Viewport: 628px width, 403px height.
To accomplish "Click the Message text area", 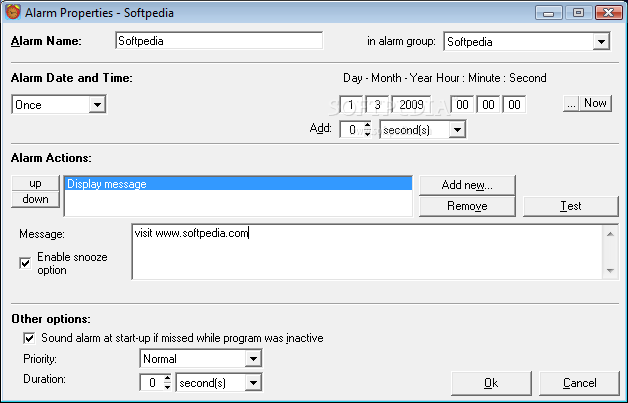I will (367, 252).
